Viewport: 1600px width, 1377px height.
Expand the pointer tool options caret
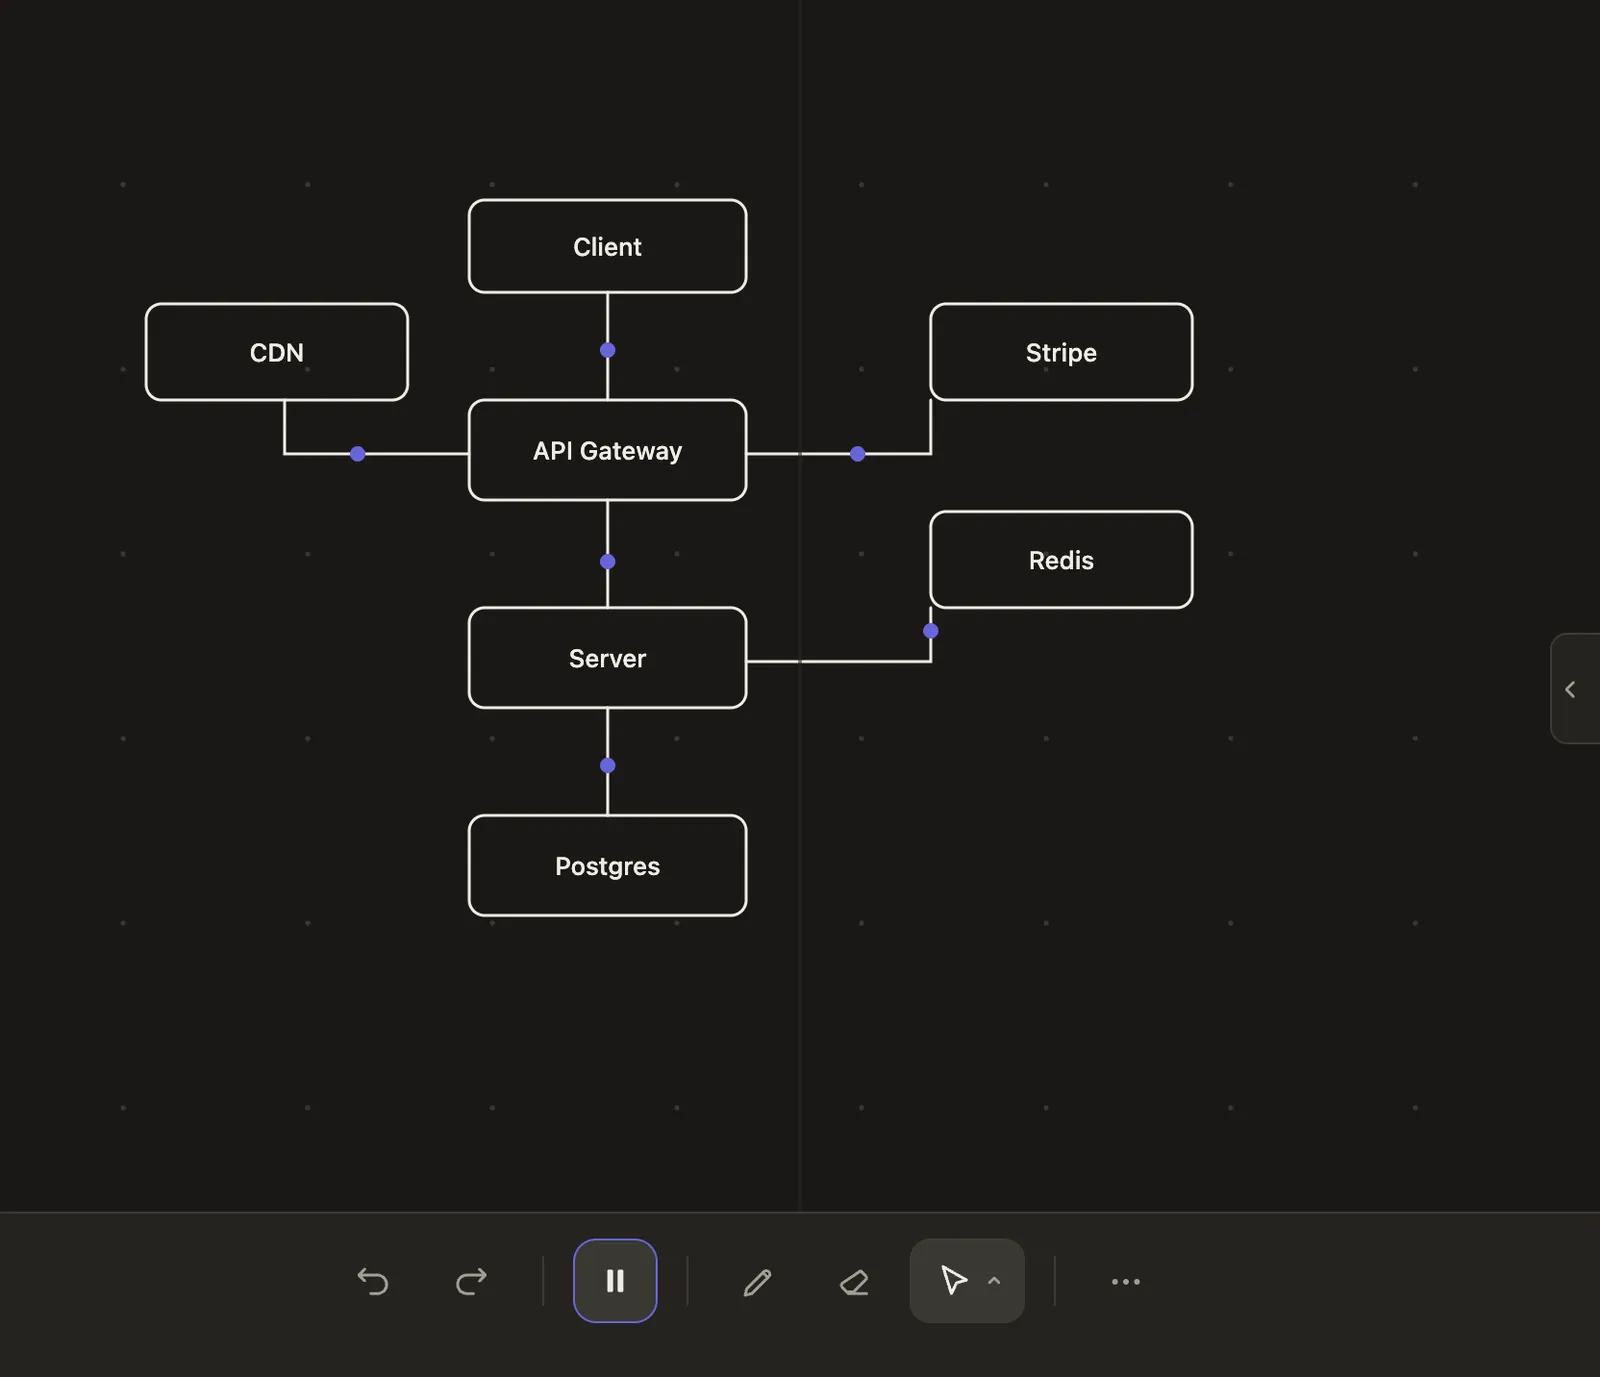pos(994,1281)
